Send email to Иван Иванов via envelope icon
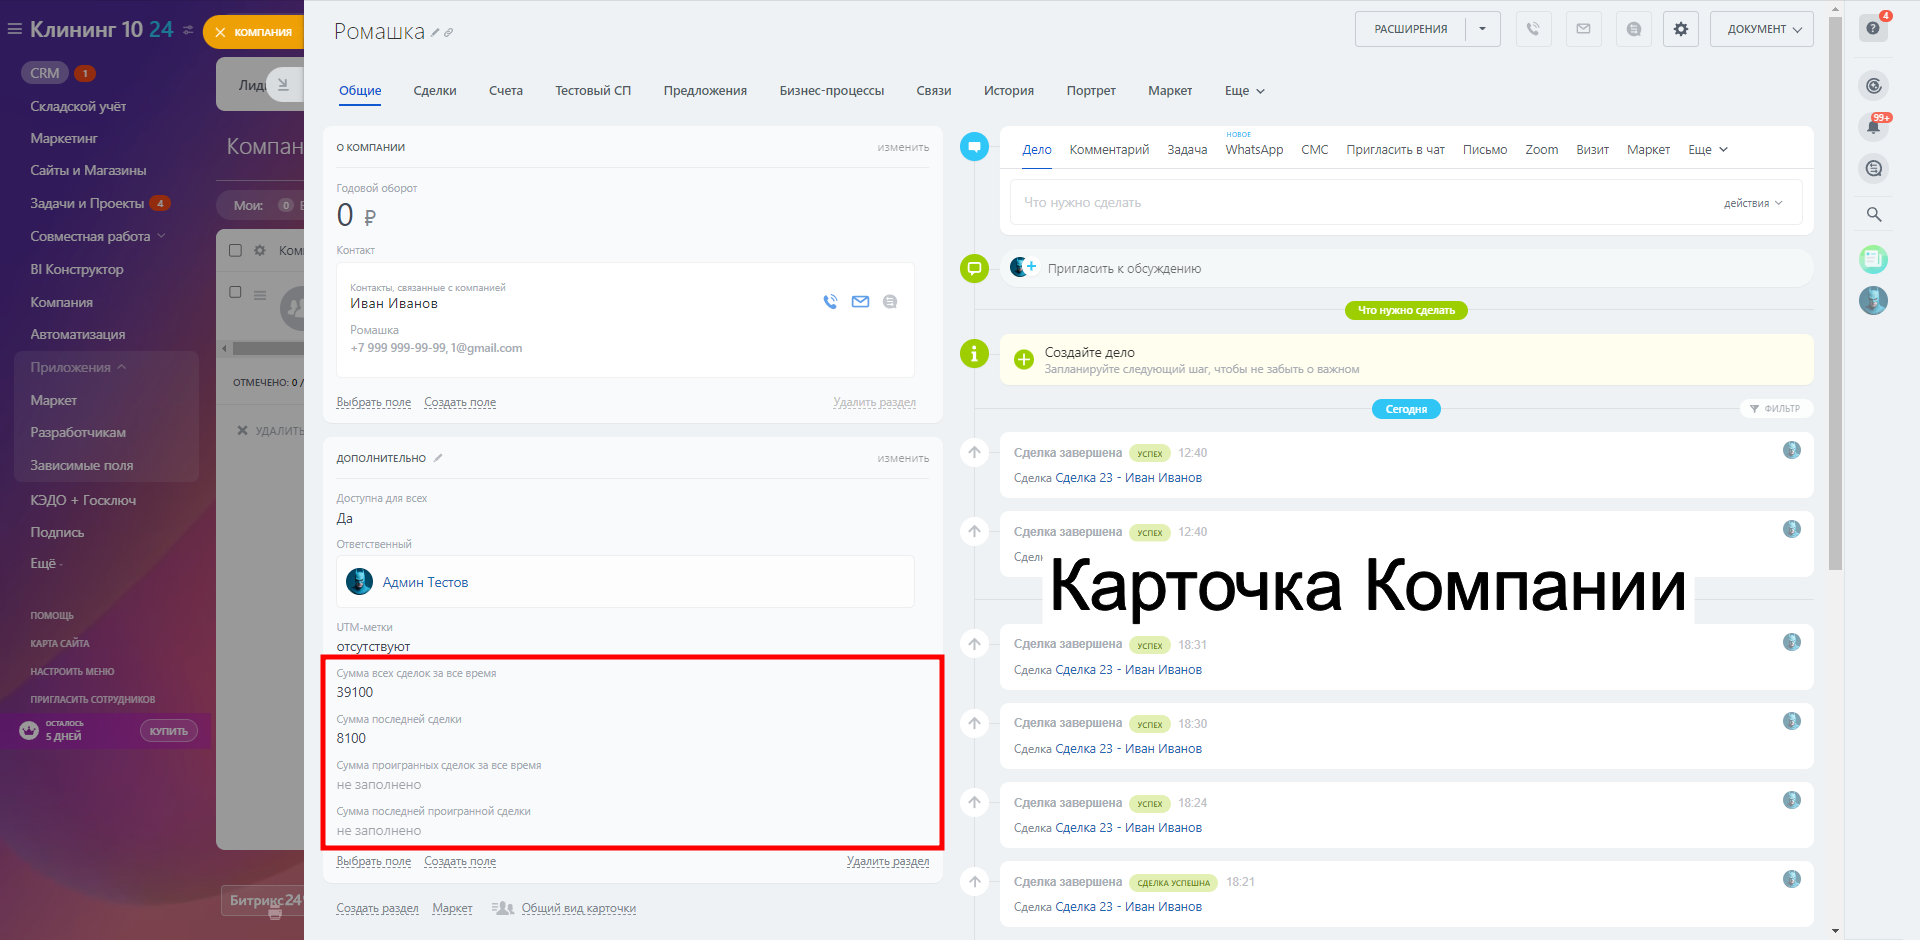This screenshot has height=940, width=1920. (860, 301)
